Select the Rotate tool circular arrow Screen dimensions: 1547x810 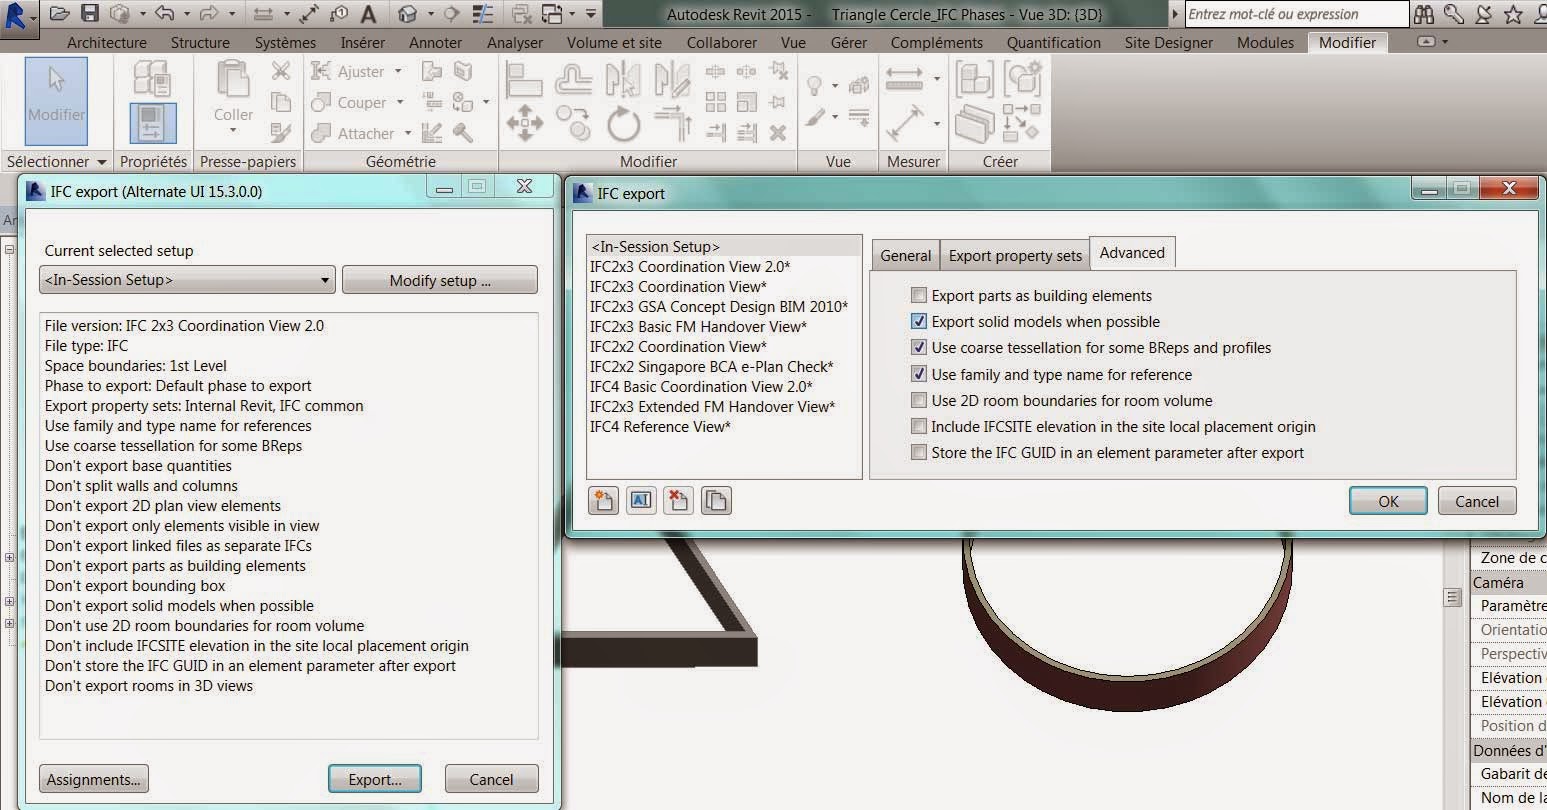623,125
